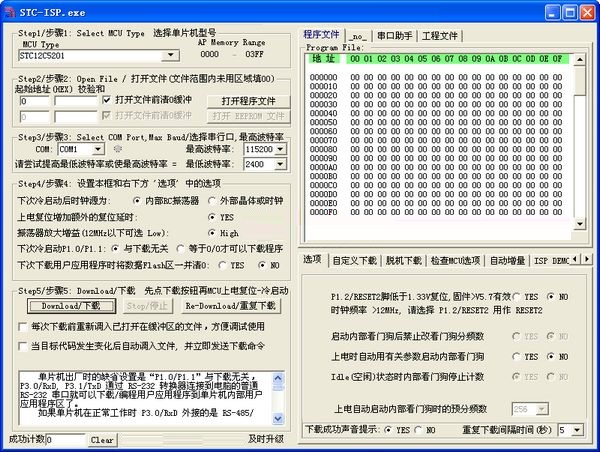Switch to the 自动增量 tab
600x452 pixels.
[x=507, y=261]
